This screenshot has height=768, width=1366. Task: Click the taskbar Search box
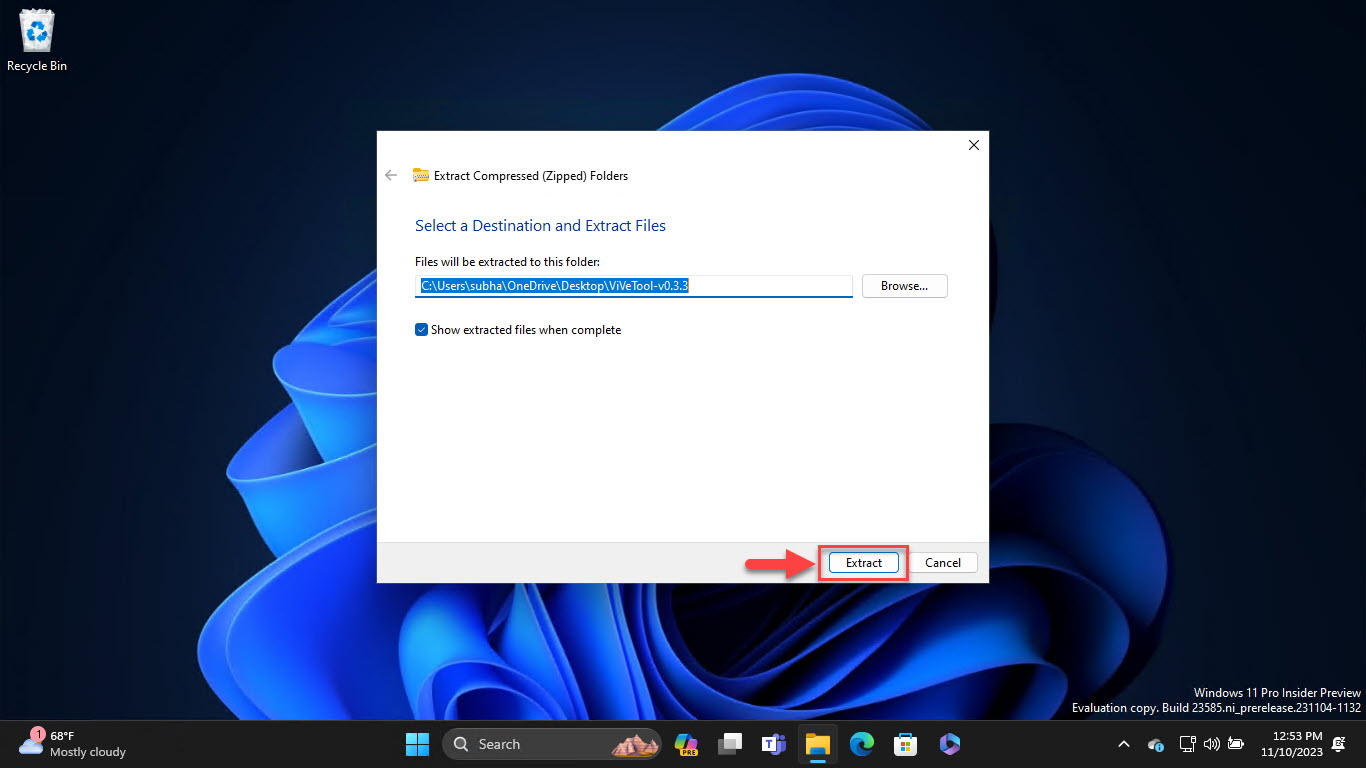coord(552,744)
